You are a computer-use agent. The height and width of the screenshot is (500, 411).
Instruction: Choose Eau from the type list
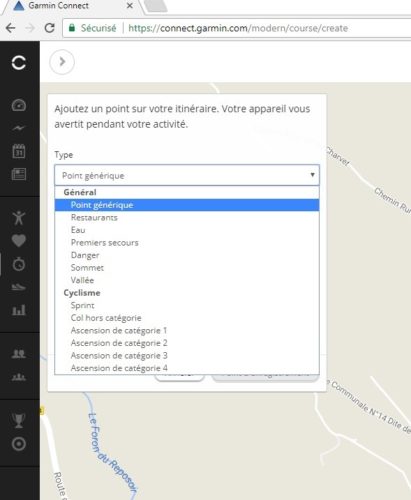[x=187, y=230]
